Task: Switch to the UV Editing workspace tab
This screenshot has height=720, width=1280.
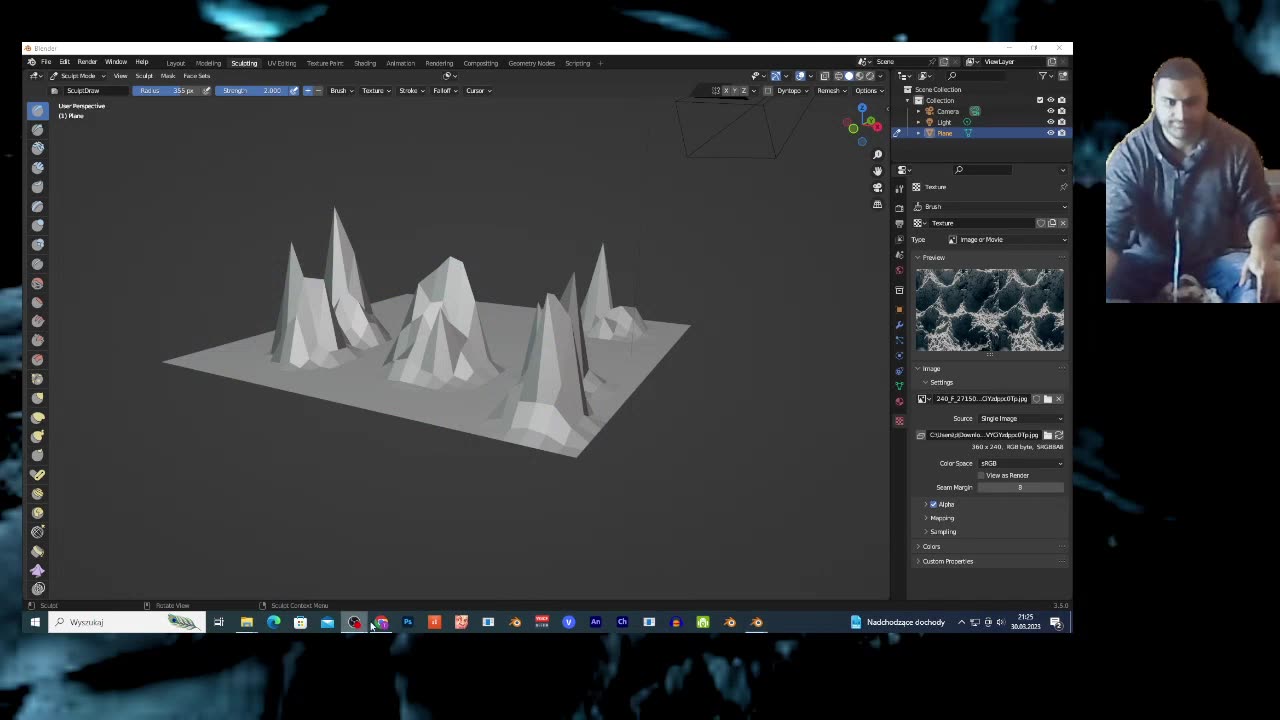Action: pyautogui.click(x=281, y=63)
